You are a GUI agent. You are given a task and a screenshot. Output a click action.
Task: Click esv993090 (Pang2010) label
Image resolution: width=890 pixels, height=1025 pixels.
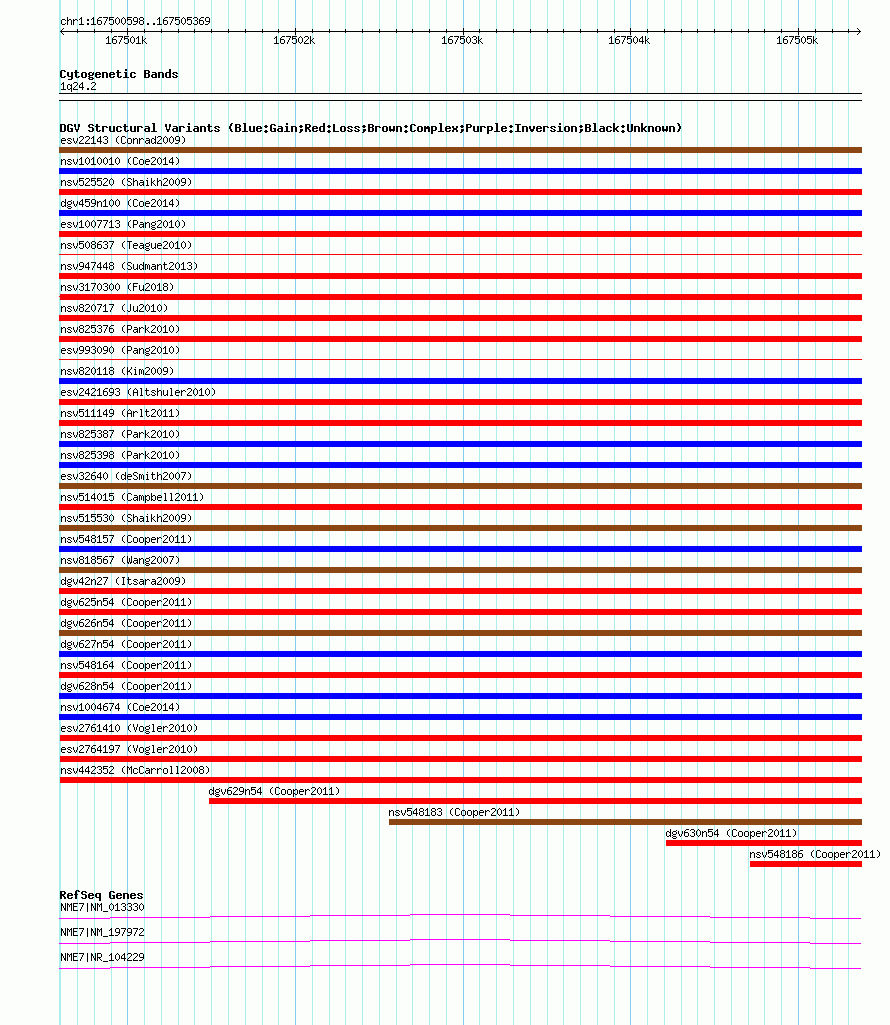click(120, 350)
